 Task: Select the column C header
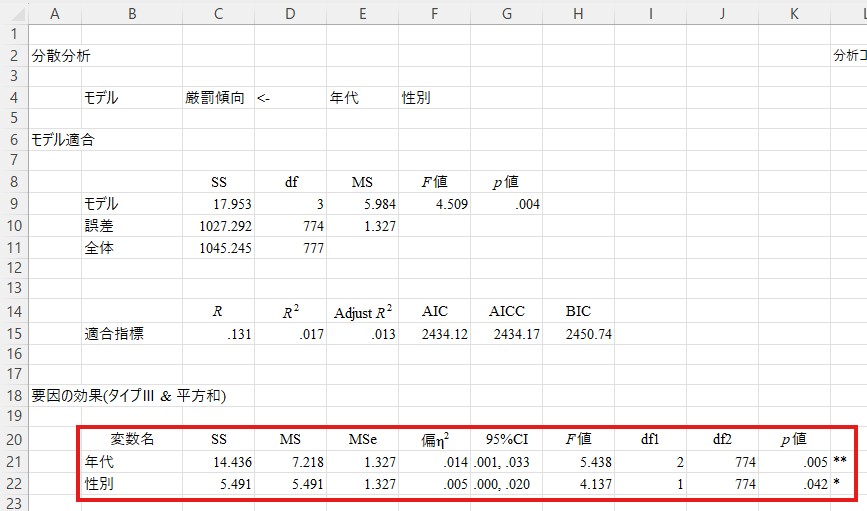pos(218,12)
